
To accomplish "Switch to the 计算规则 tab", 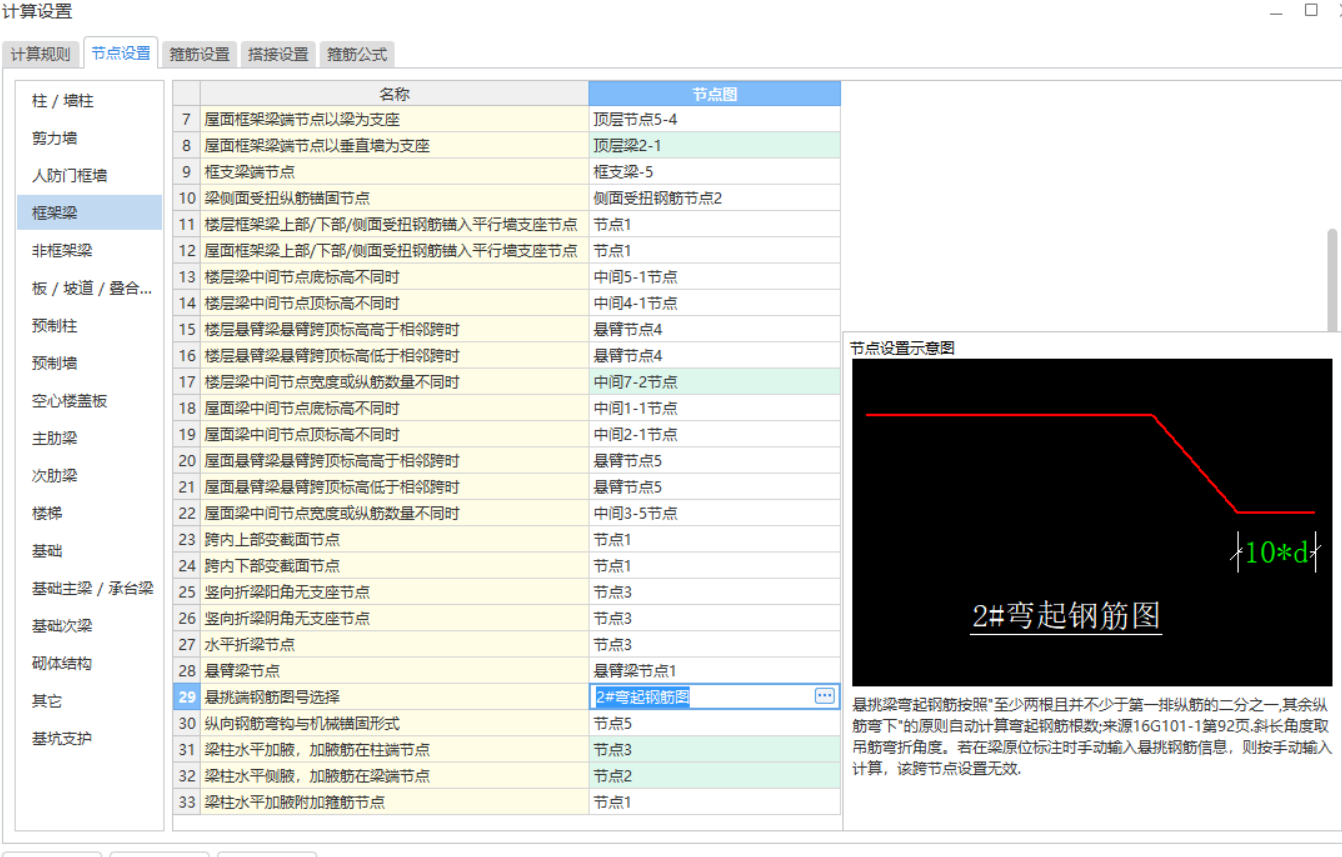I will pyautogui.click(x=40, y=54).
